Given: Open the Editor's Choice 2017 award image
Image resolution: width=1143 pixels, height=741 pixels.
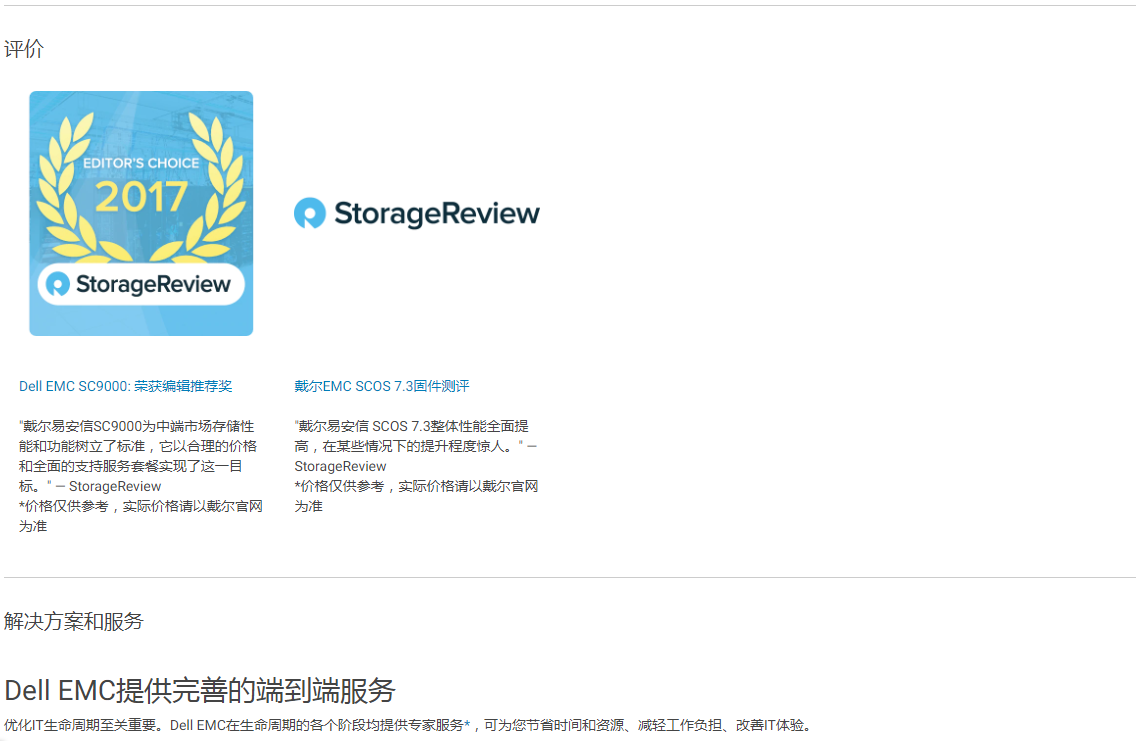Looking at the screenshot, I should click(x=141, y=213).
